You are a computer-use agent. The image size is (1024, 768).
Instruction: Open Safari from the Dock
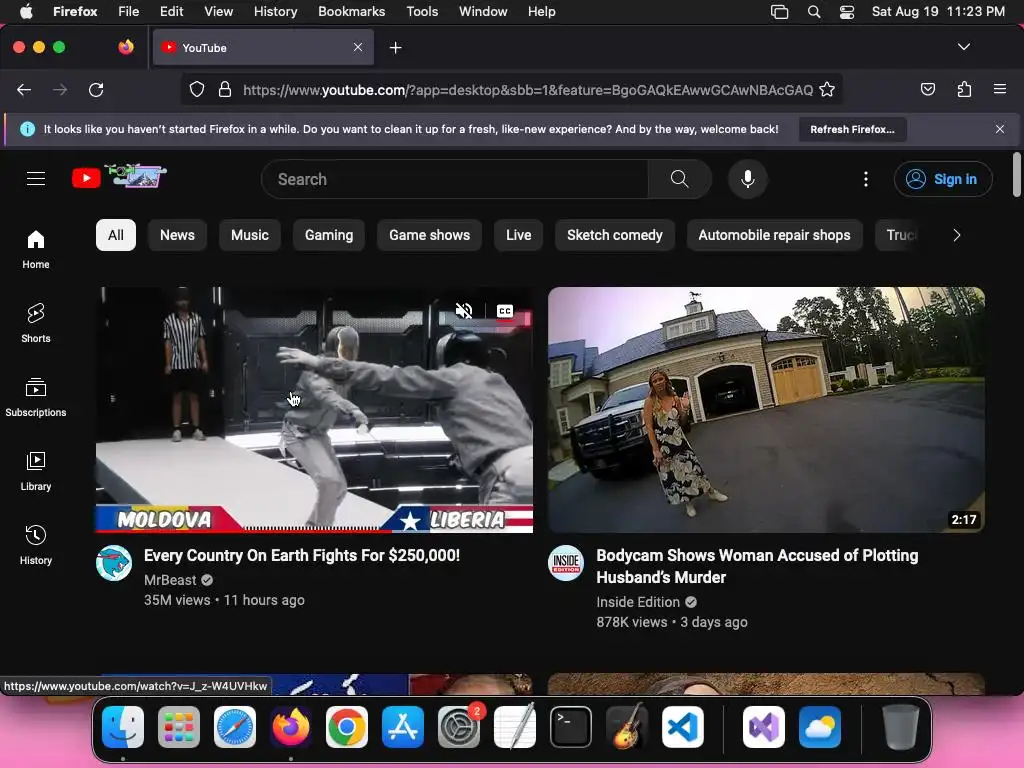click(x=235, y=727)
